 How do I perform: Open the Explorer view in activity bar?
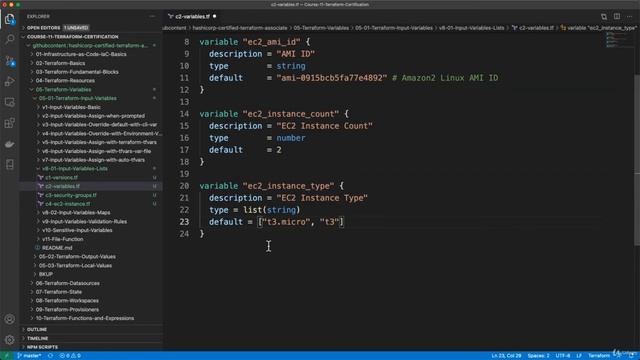coord(9,19)
